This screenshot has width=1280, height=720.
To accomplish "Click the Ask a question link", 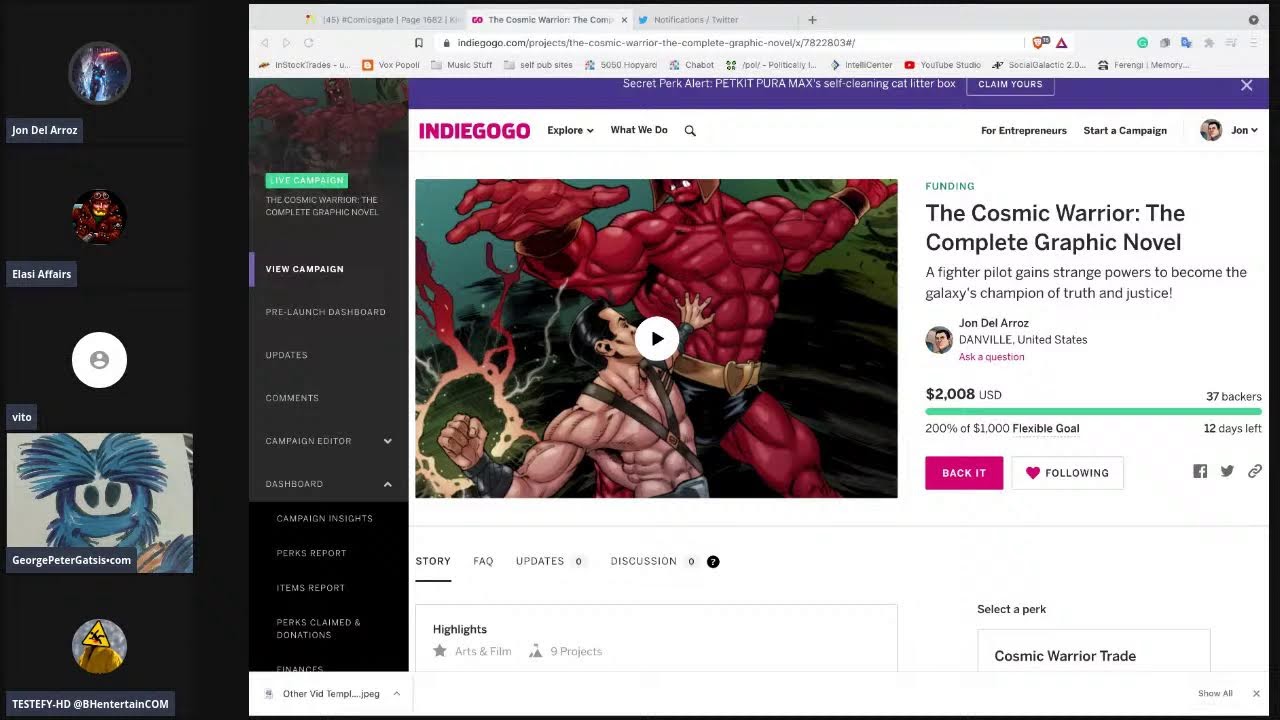I will [991, 357].
